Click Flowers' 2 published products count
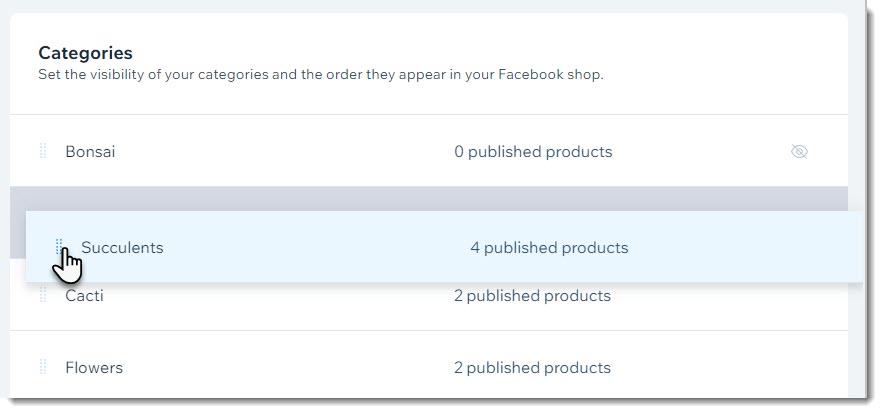 532,368
